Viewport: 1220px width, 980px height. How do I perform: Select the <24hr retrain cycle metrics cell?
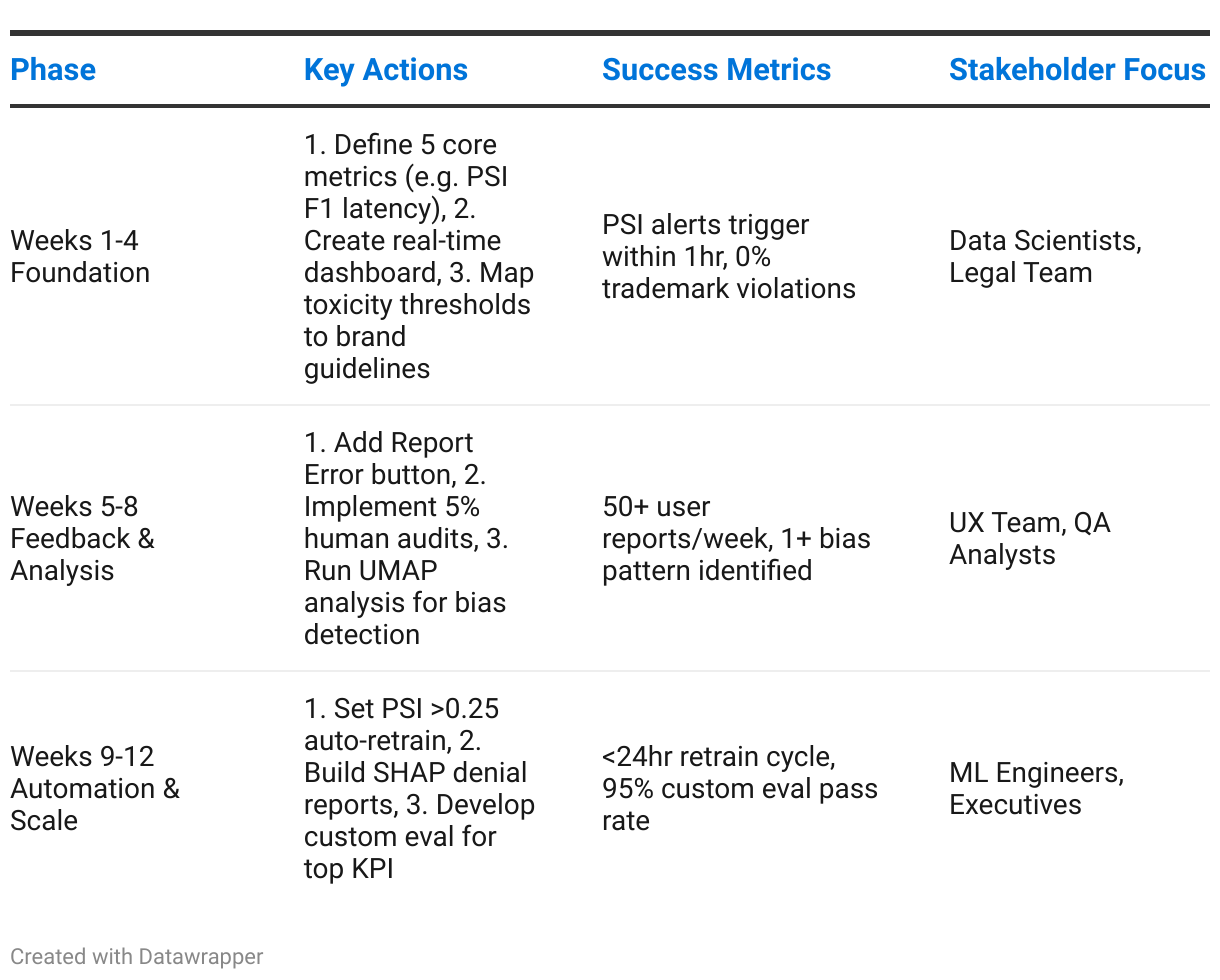(x=740, y=789)
